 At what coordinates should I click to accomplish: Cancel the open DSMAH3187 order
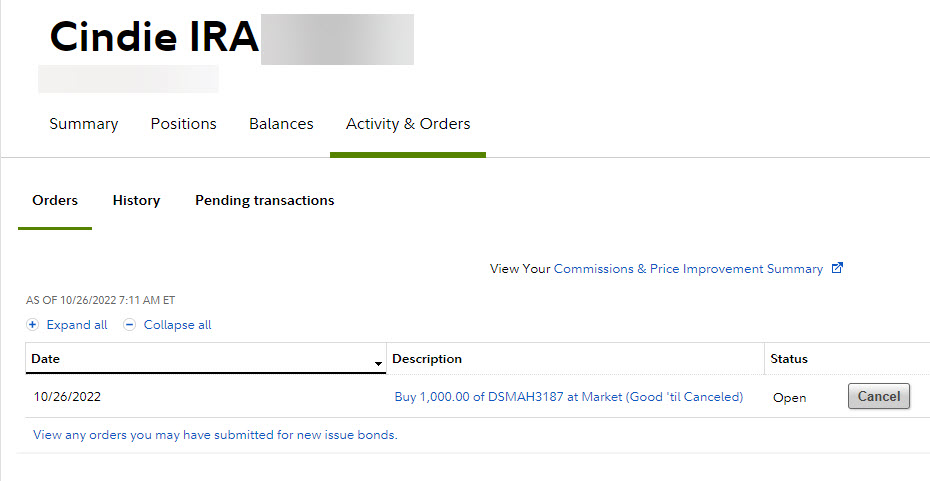(879, 396)
